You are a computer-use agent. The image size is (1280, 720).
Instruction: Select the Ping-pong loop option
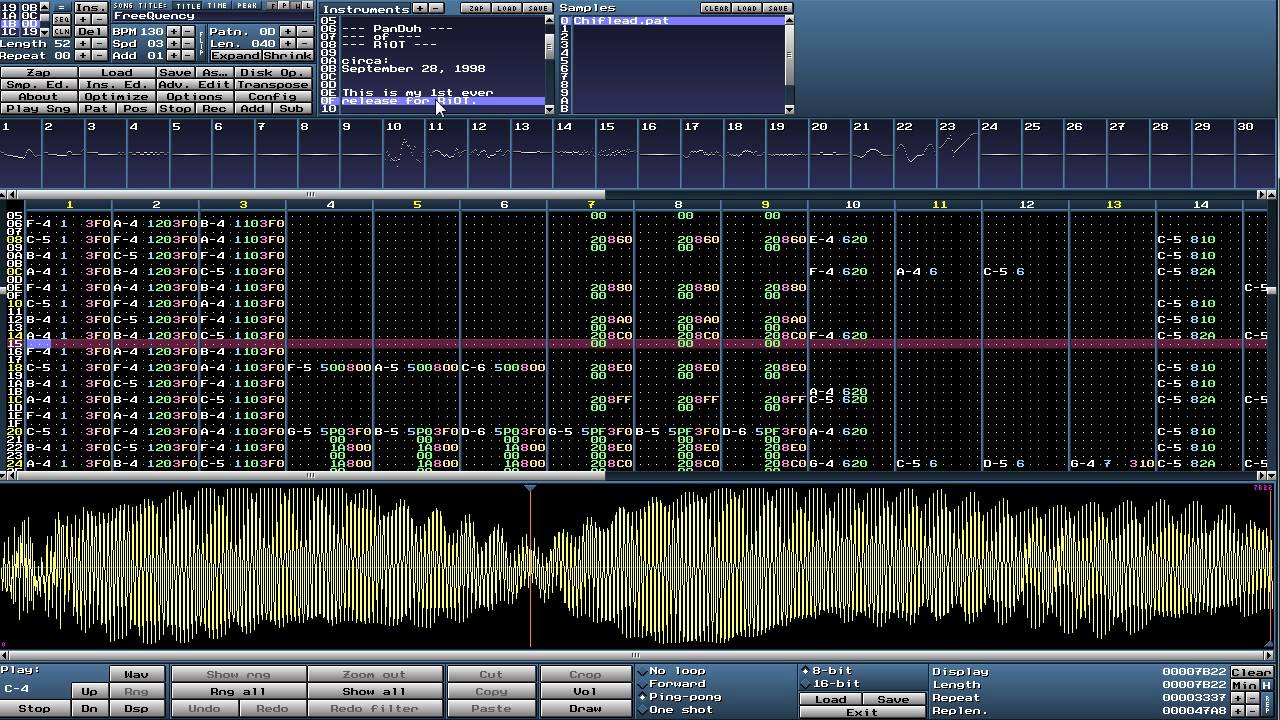click(681, 697)
